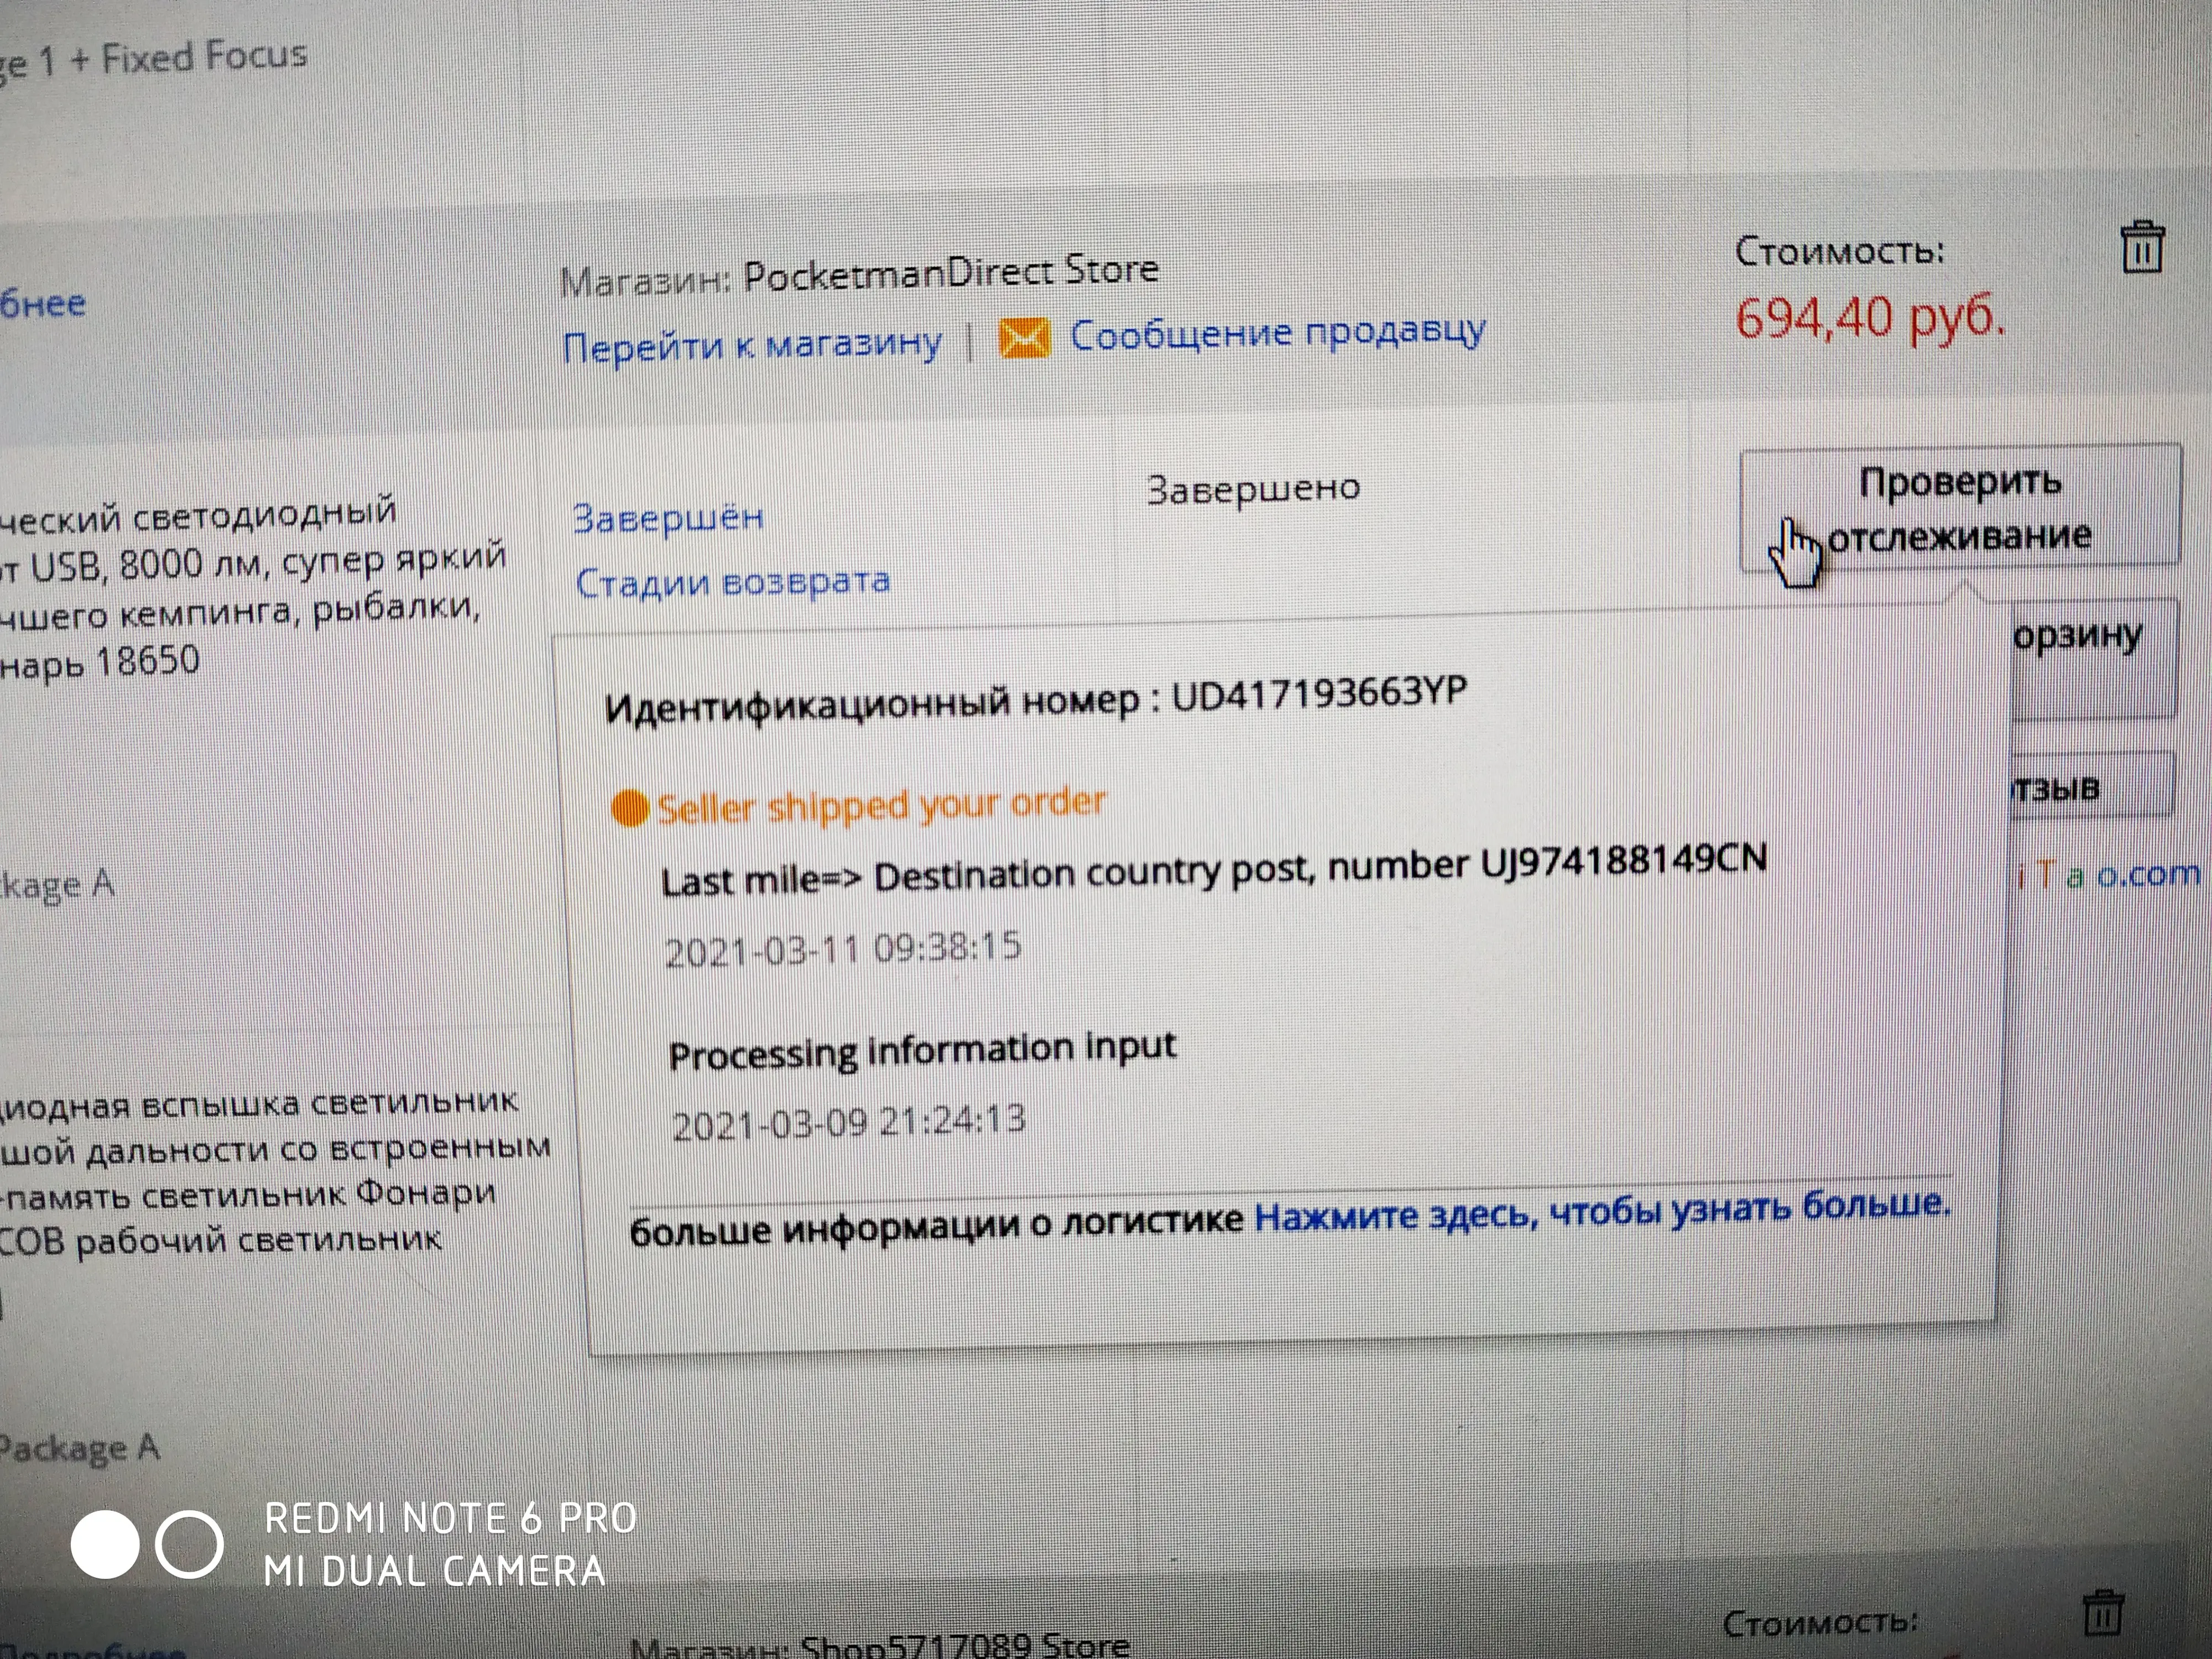
Task: Click the Завершён order status link
Action: pyautogui.click(x=668, y=518)
